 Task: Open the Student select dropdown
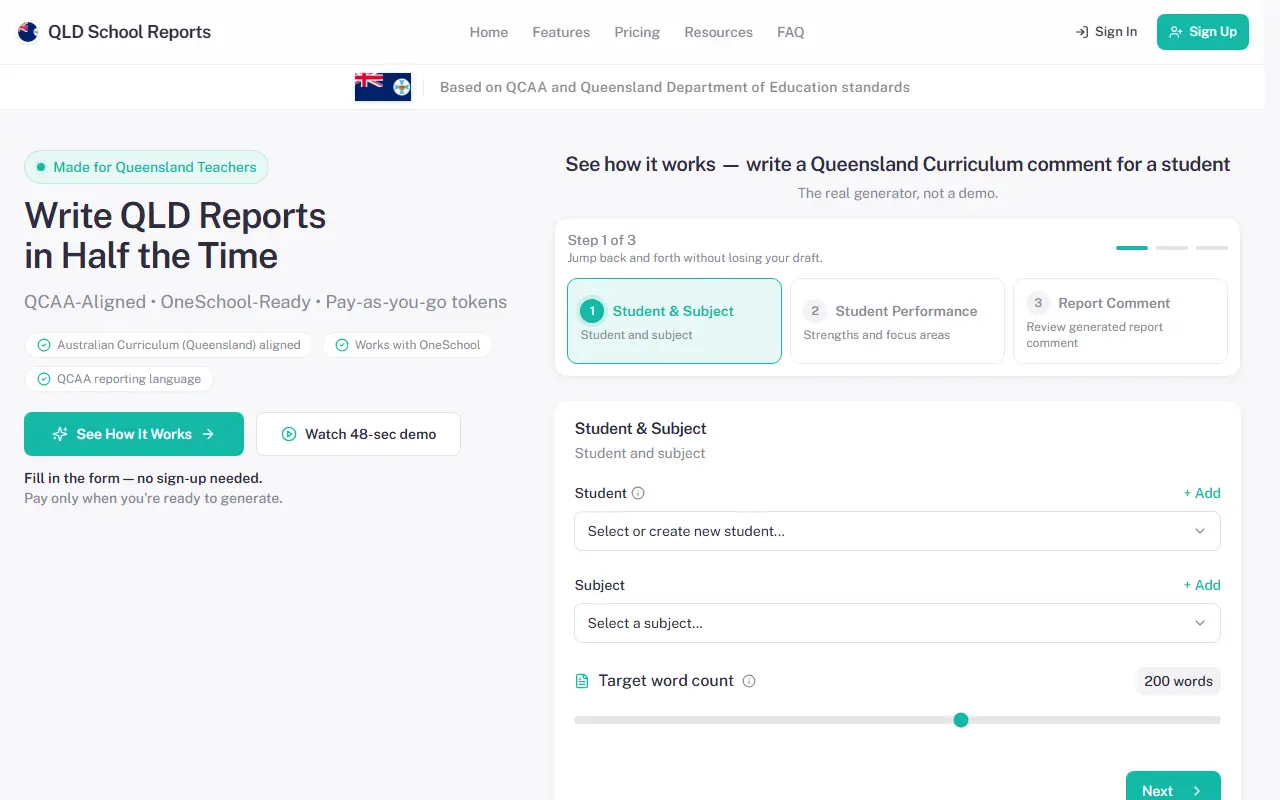click(897, 531)
